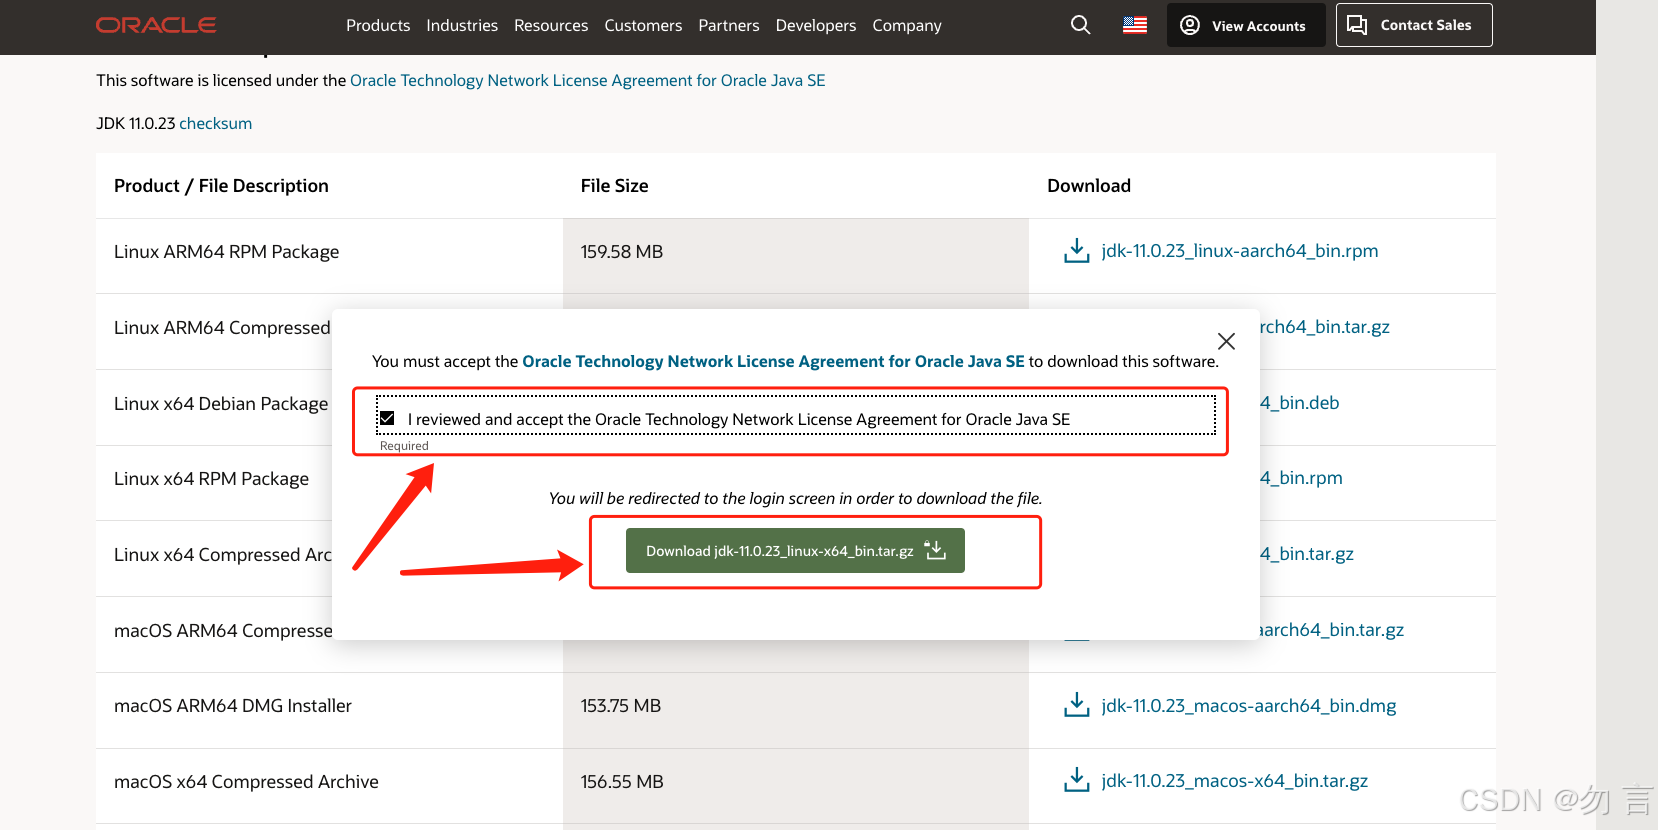1658x830 pixels.
Task: Click the Product / File Description column header
Action: [x=221, y=186]
